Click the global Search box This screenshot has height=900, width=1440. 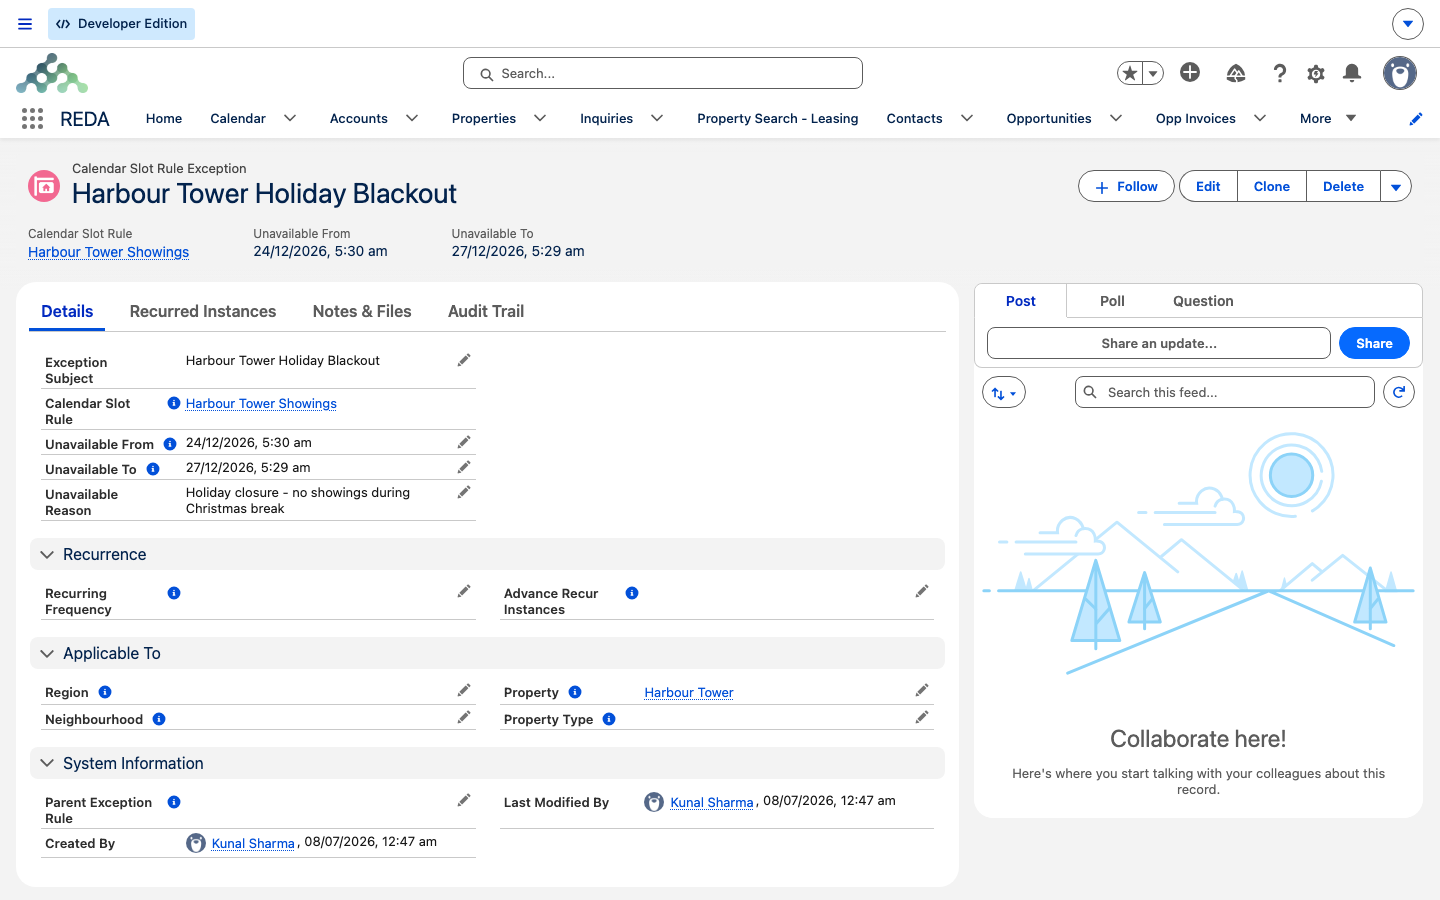pyautogui.click(x=663, y=73)
